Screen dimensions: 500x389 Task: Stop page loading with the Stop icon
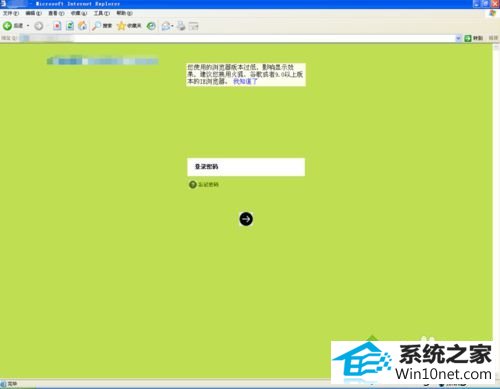tap(57, 26)
